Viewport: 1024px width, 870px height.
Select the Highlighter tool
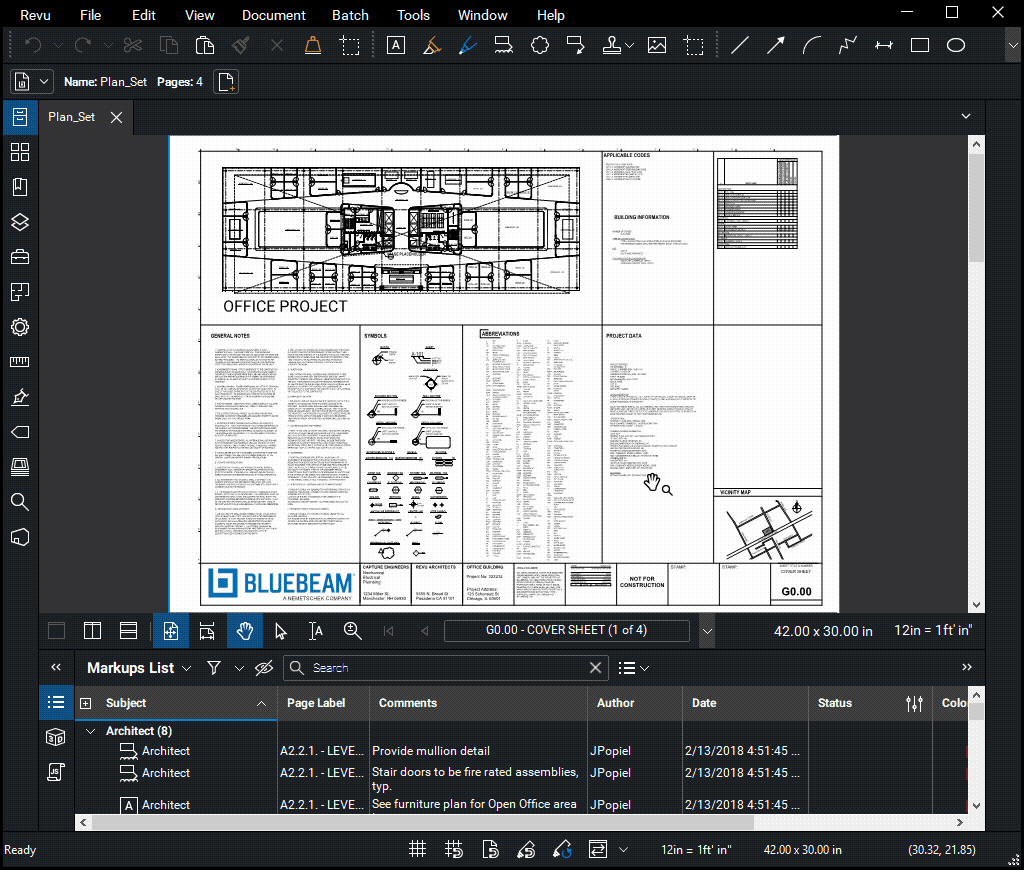(x=431, y=44)
